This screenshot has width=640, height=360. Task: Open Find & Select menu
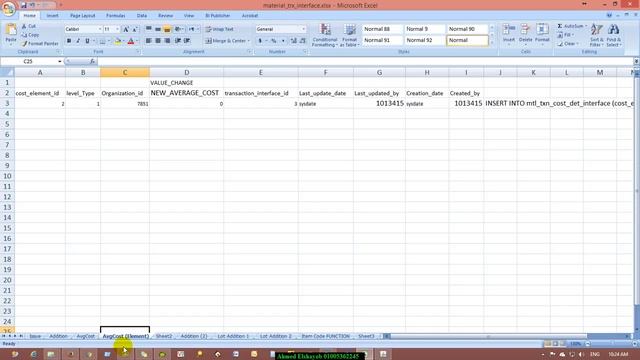[x=613, y=35]
